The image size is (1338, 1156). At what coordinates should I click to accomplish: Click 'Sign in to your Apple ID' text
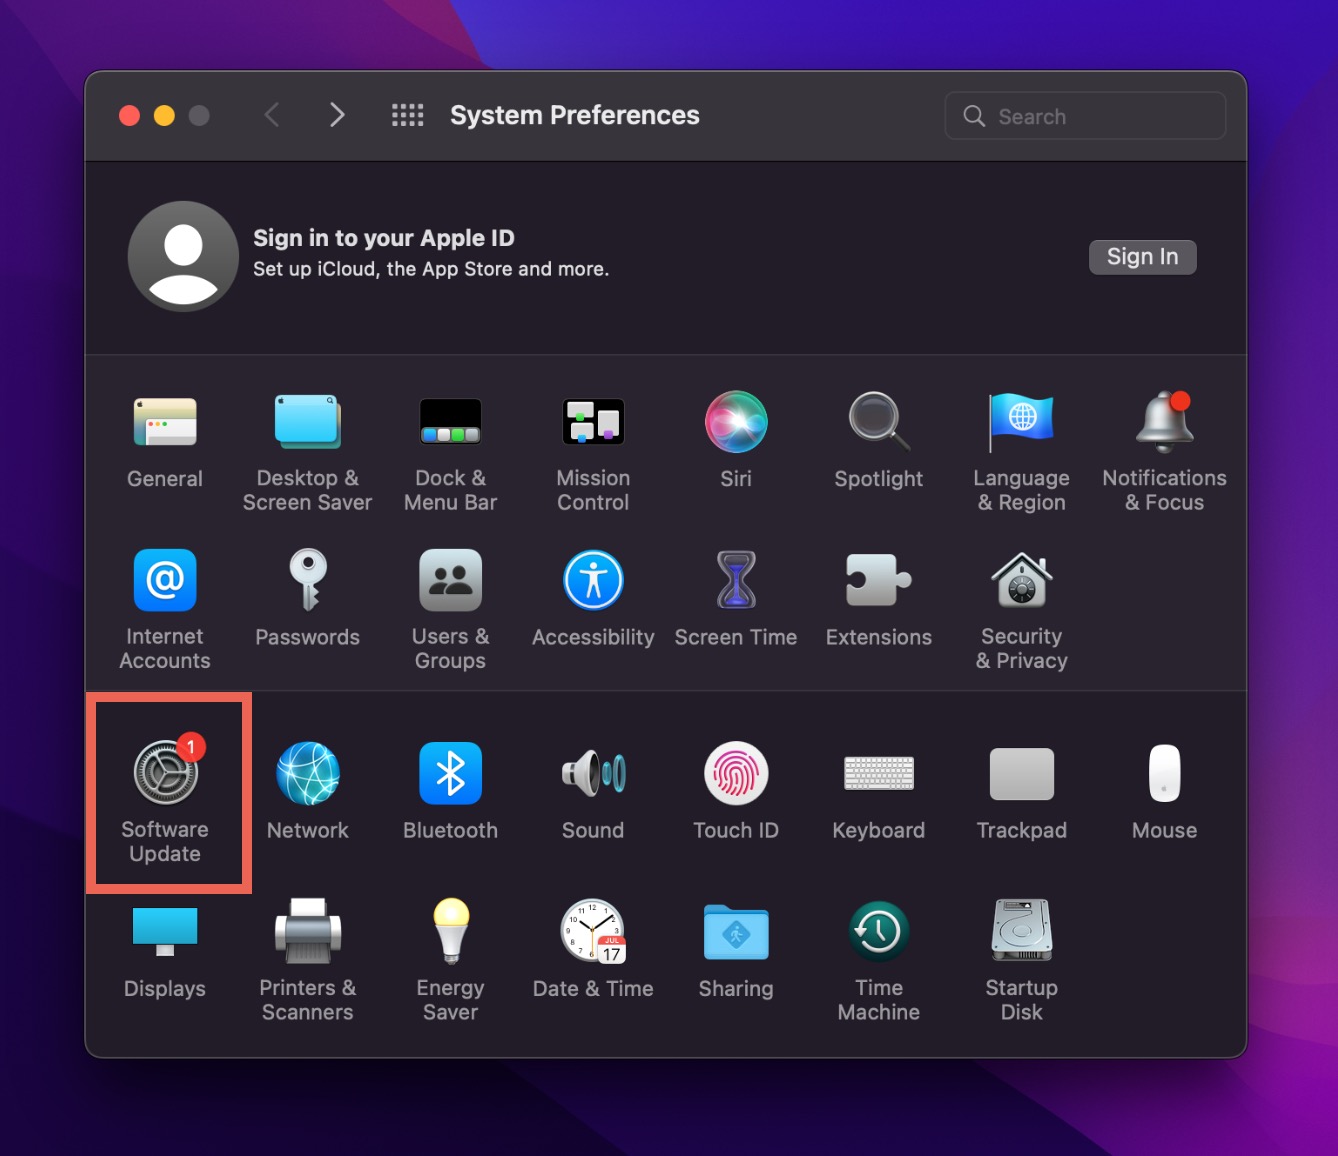tap(384, 238)
